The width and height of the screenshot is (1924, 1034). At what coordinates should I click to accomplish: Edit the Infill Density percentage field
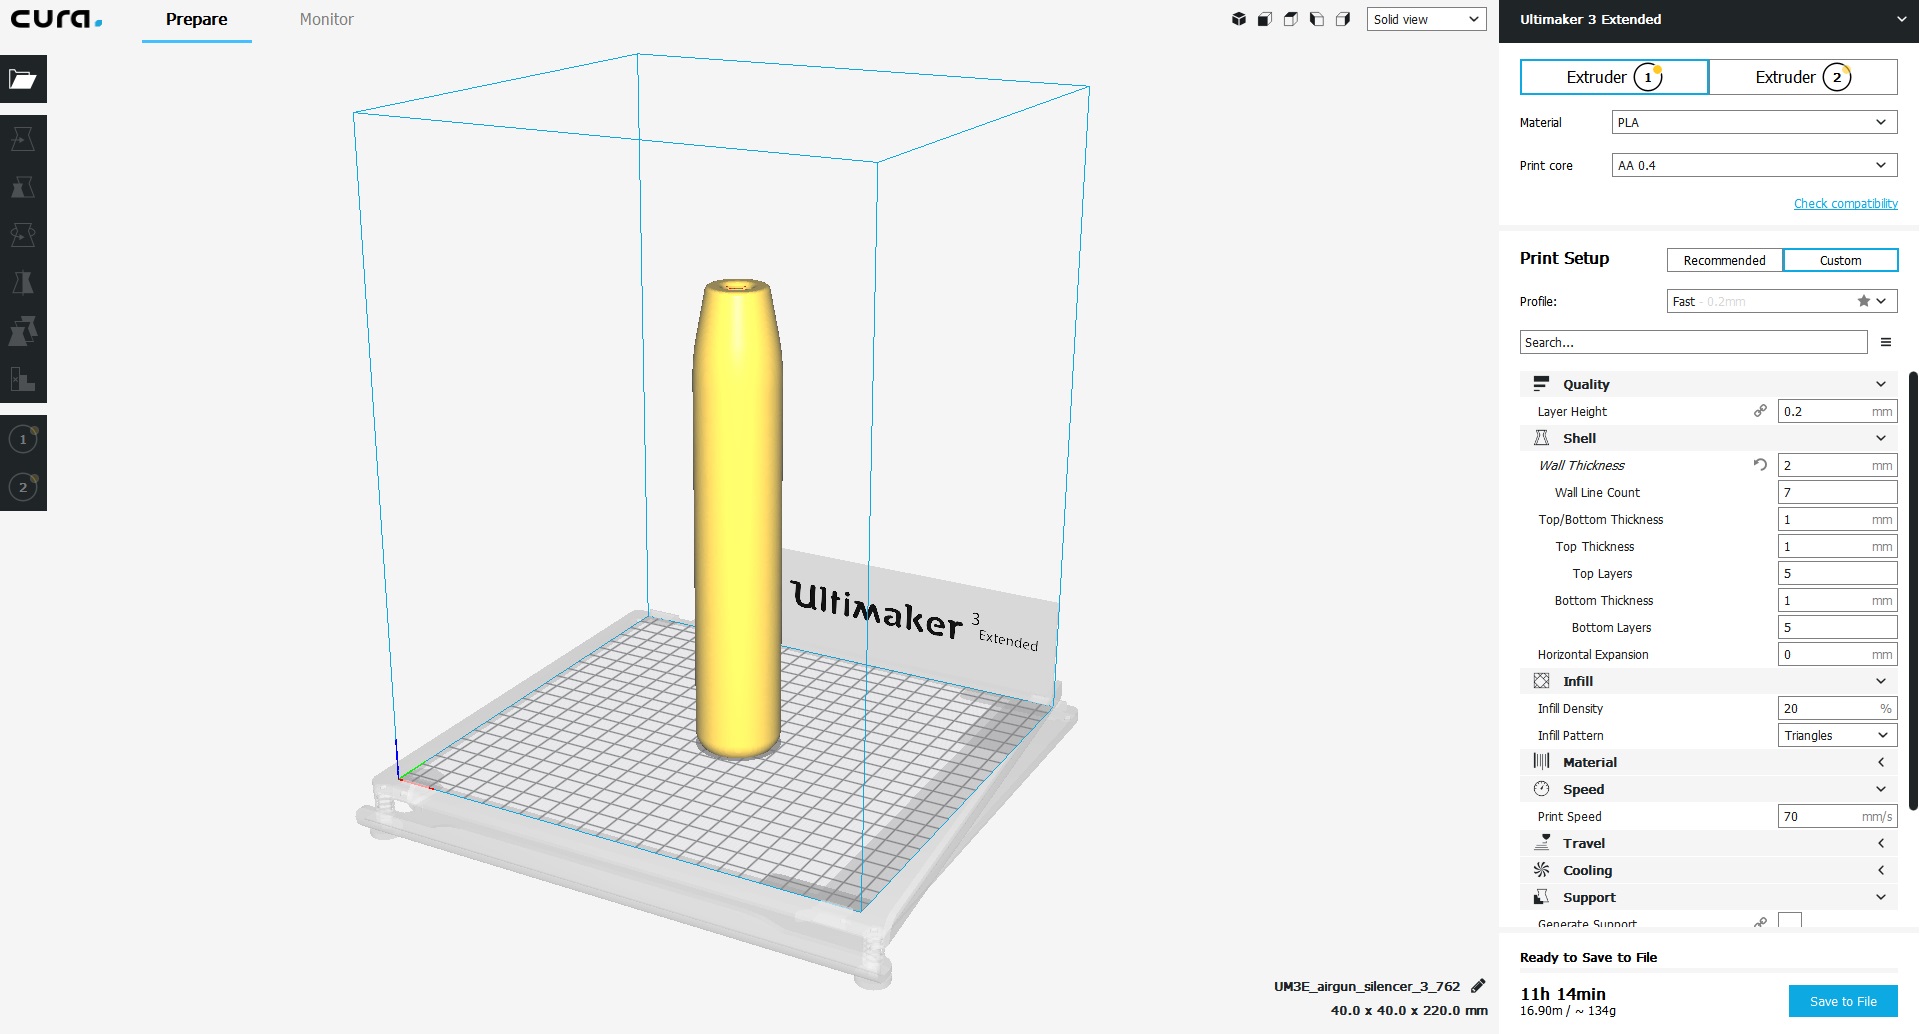pyautogui.click(x=1837, y=708)
